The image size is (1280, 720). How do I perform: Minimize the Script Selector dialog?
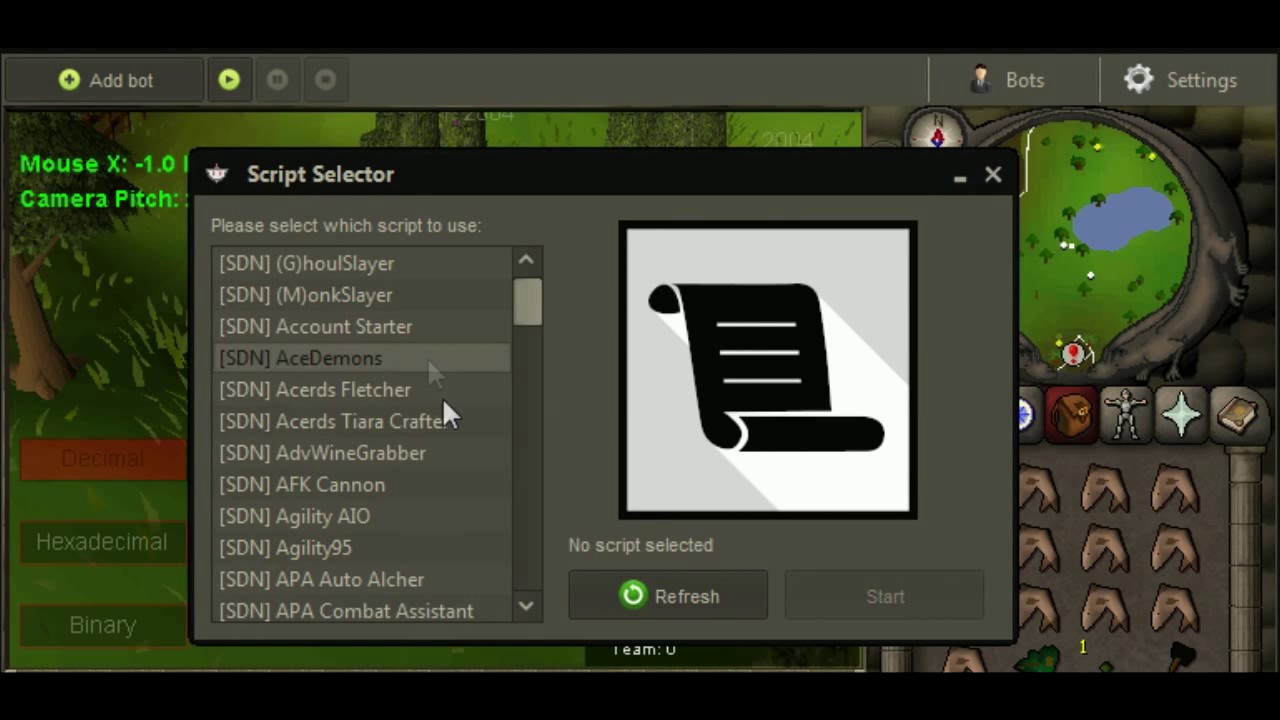tap(960, 177)
